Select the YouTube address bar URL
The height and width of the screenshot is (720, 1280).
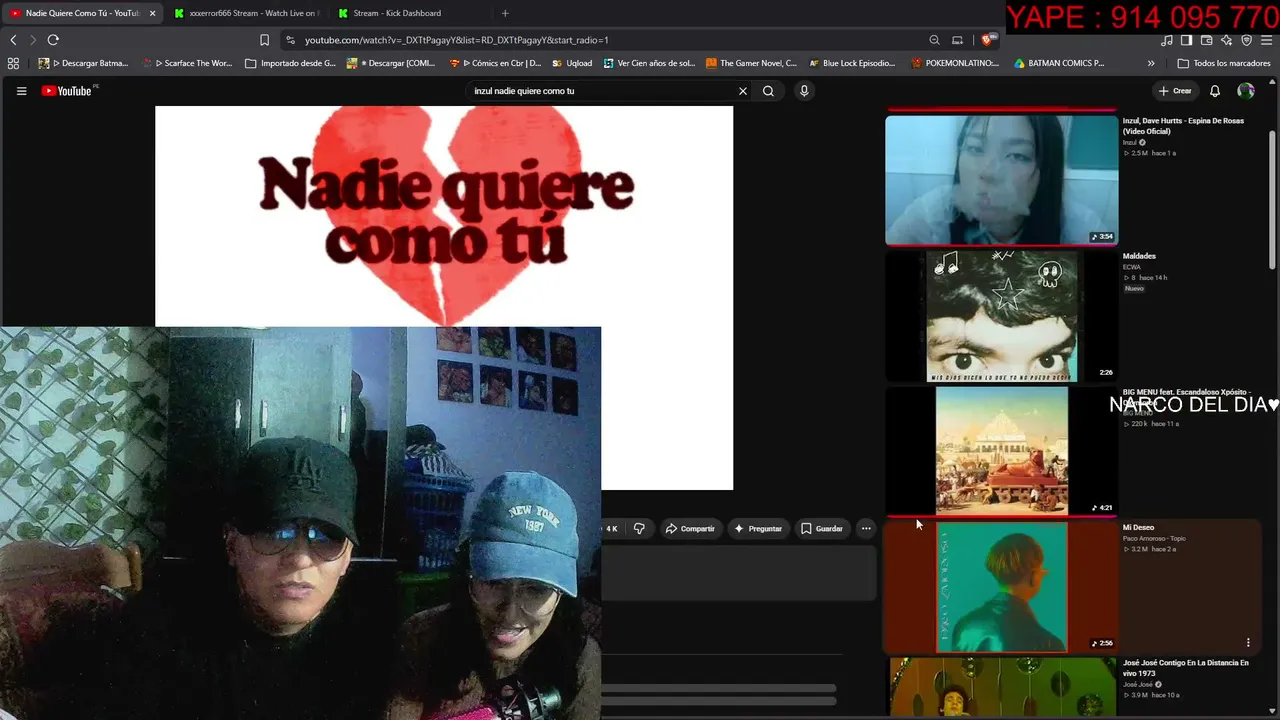coord(457,40)
